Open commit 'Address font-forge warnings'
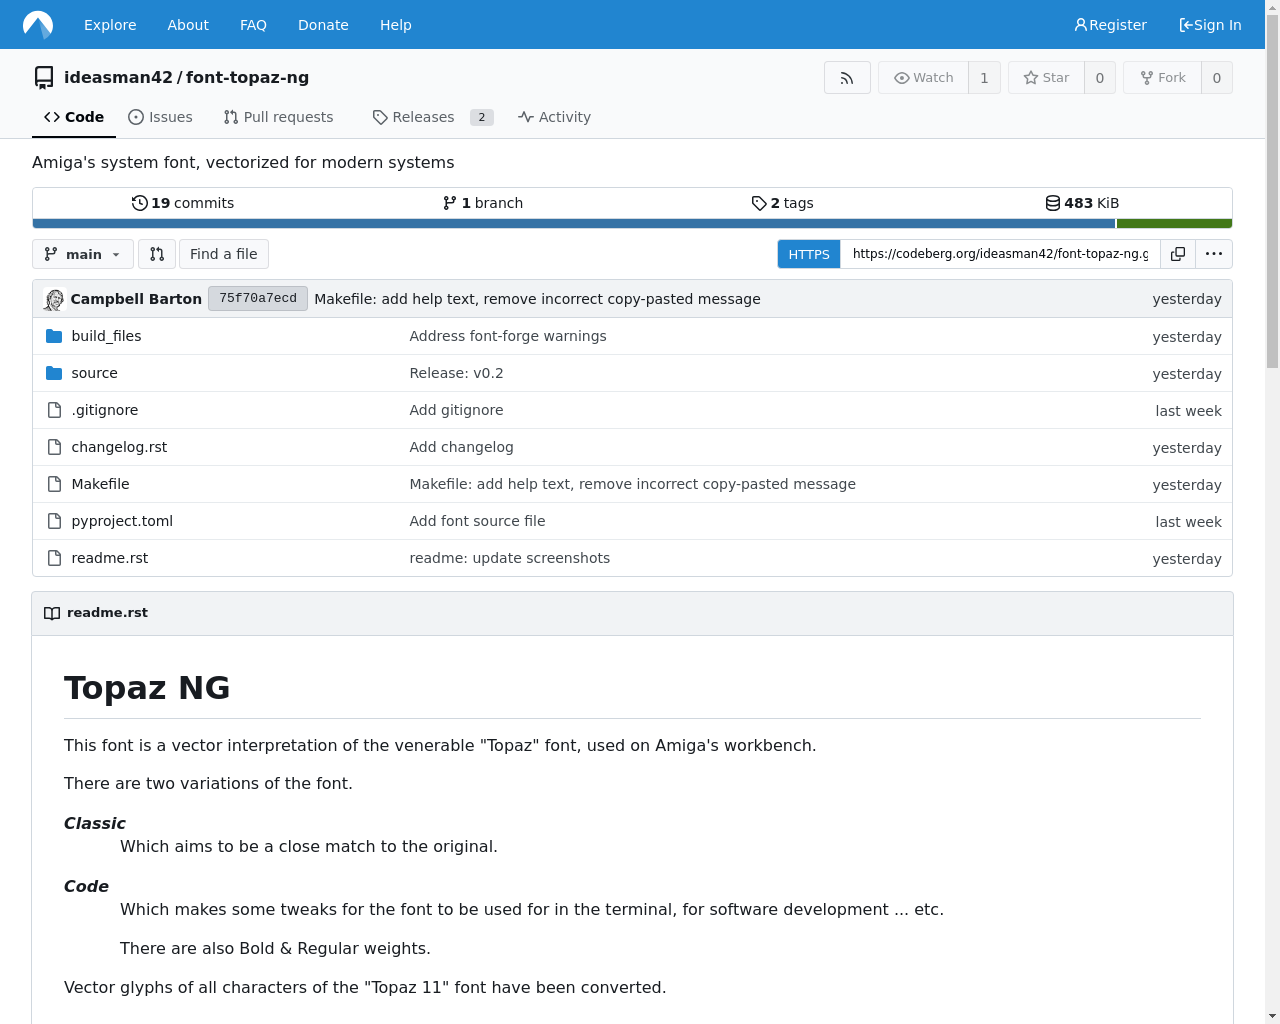This screenshot has height=1024, width=1280. coord(508,336)
